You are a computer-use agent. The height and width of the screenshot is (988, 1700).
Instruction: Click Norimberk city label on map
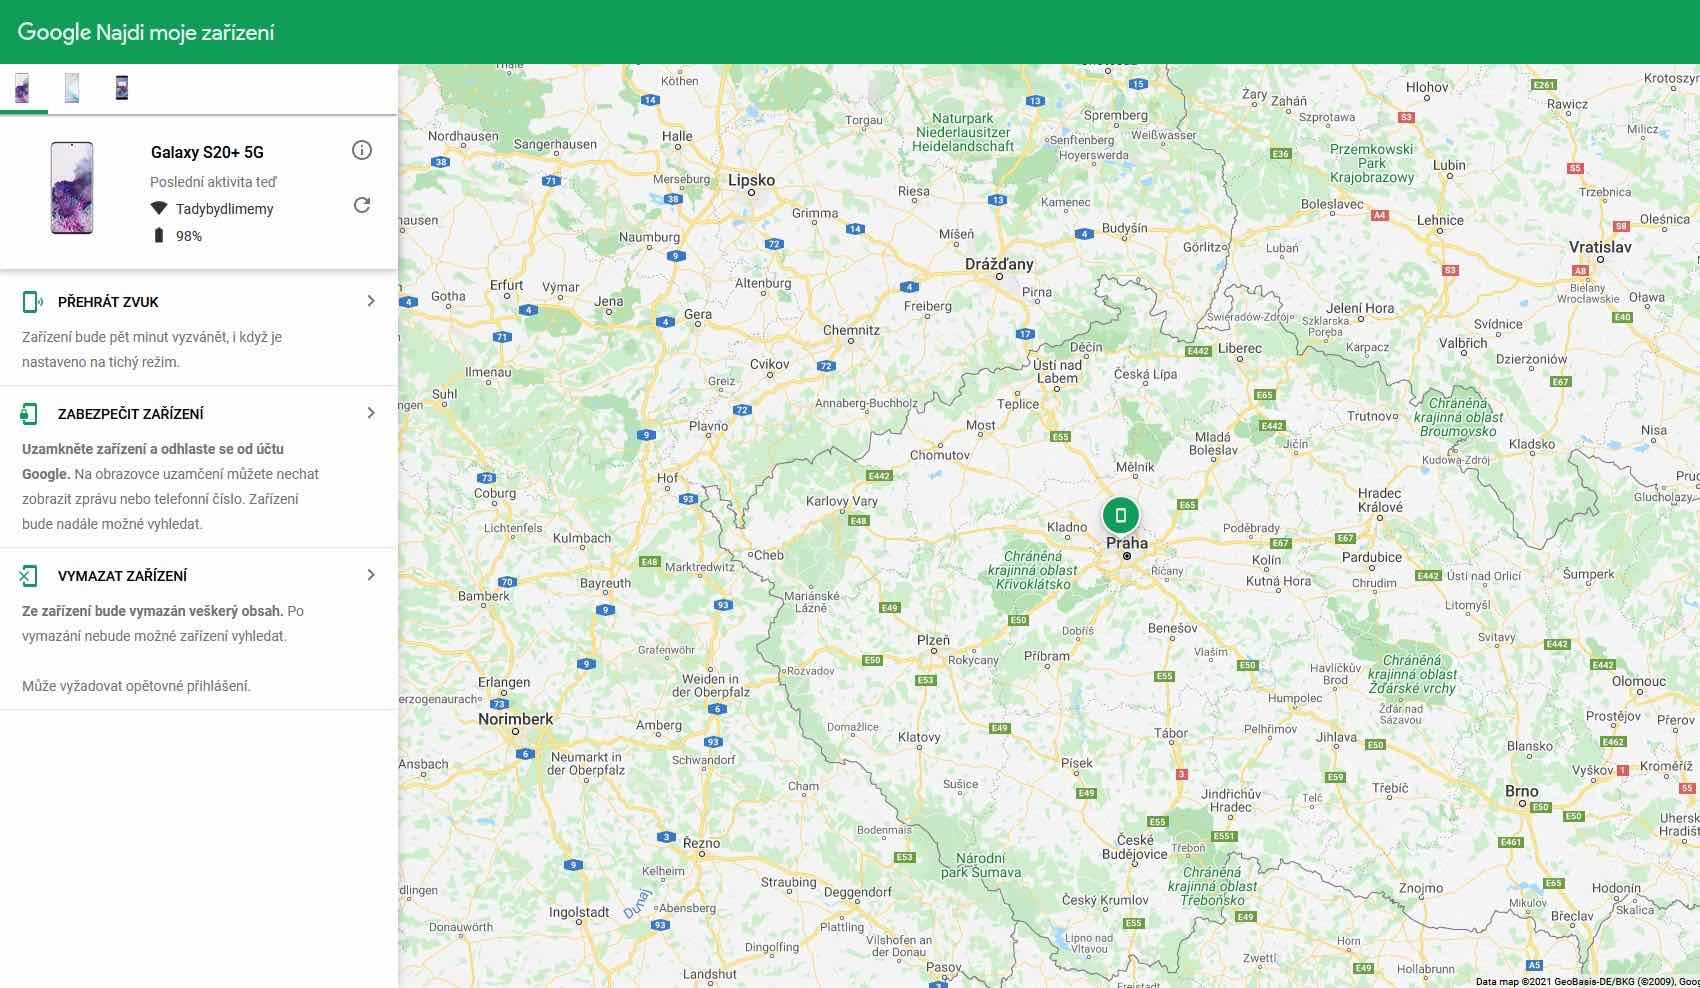click(x=515, y=719)
